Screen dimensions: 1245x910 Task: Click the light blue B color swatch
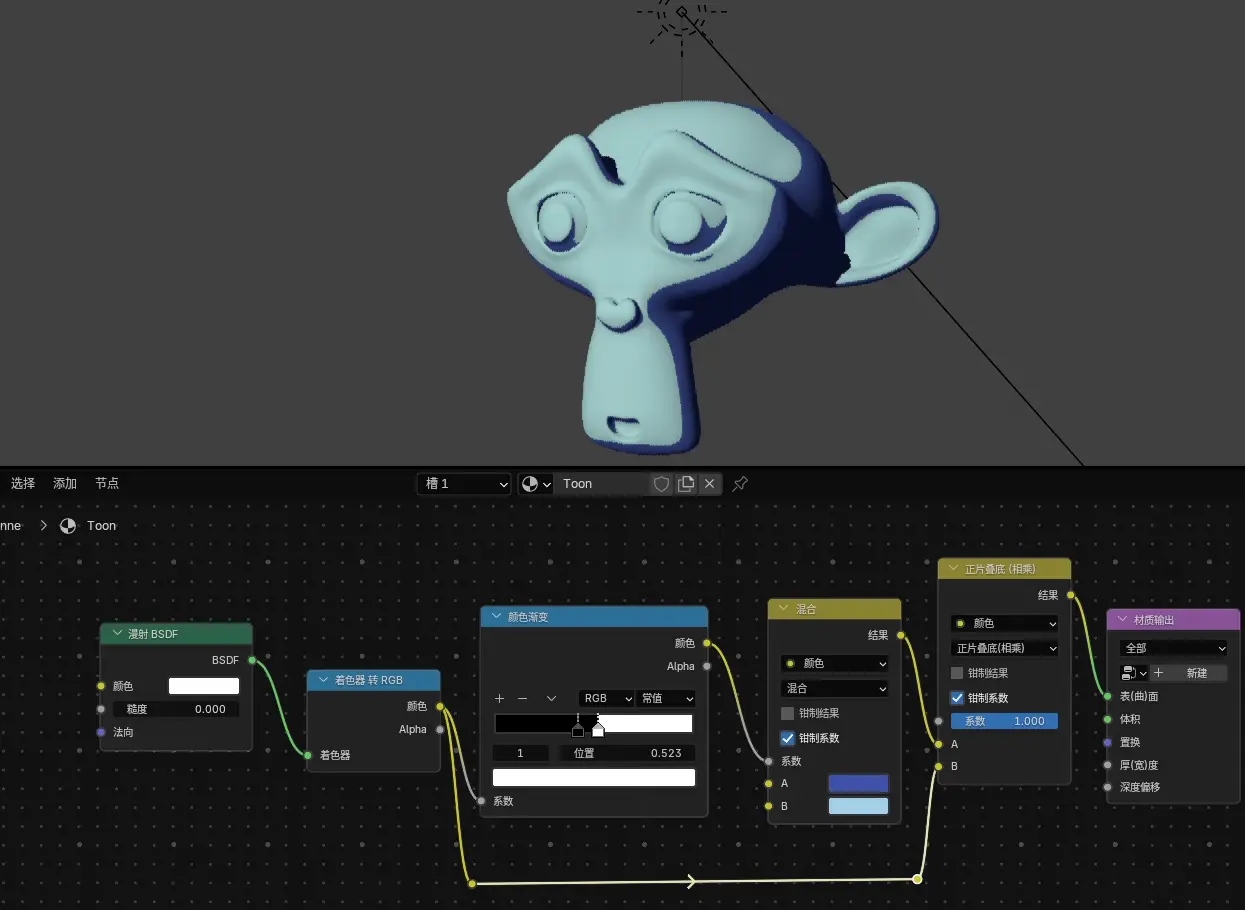point(858,806)
